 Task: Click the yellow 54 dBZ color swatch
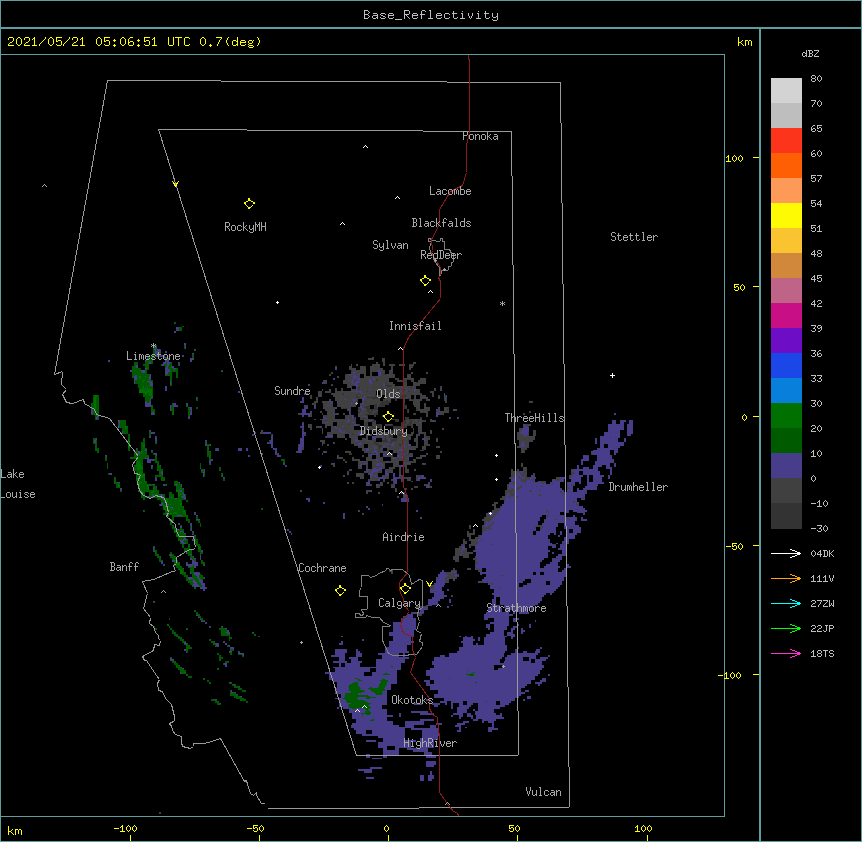point(786,215)
